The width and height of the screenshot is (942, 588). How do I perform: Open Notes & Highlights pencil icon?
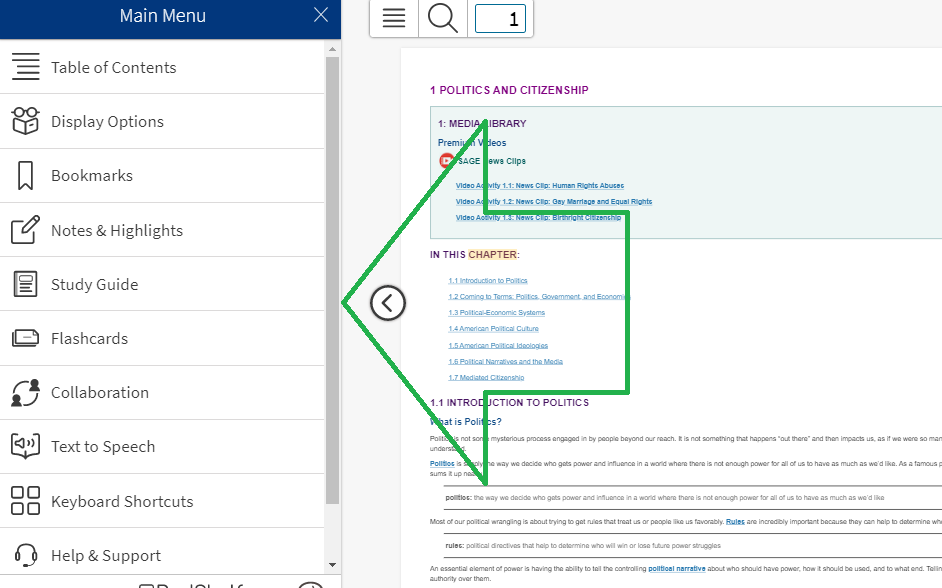(26, 230)
